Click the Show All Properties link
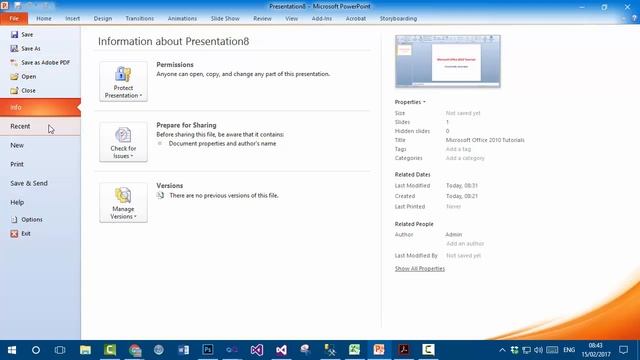 420,269
